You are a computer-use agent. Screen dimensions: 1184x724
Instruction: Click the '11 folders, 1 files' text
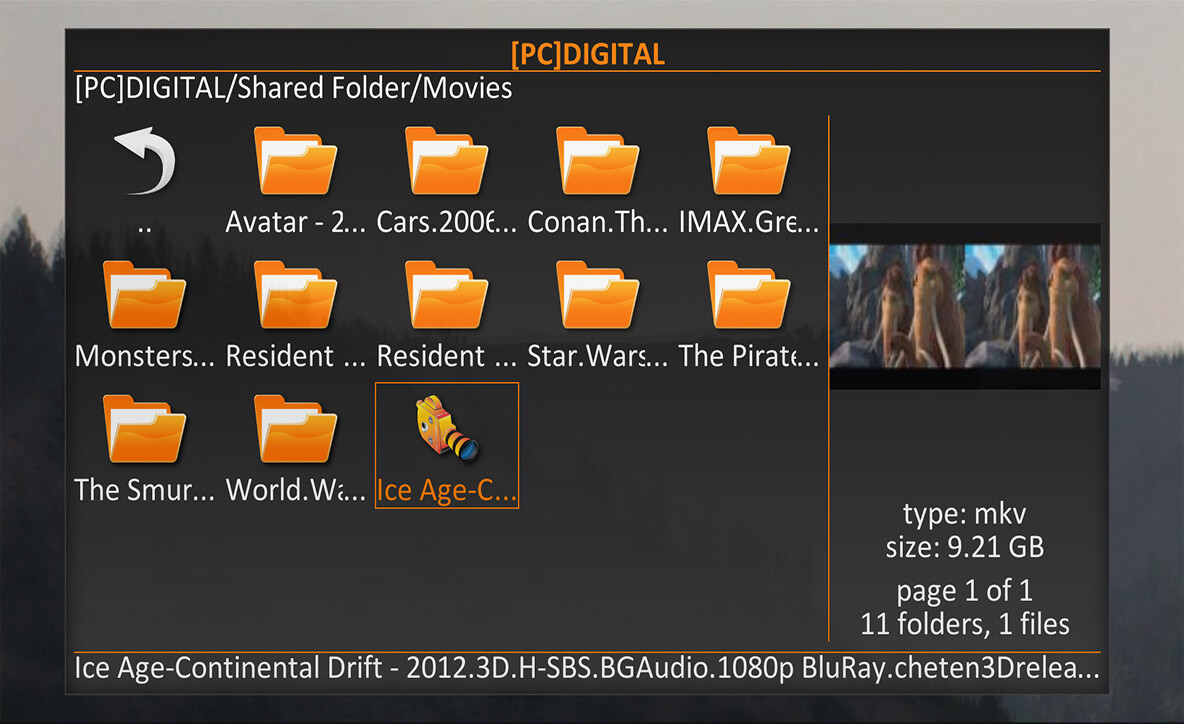(x=964, y=624)
